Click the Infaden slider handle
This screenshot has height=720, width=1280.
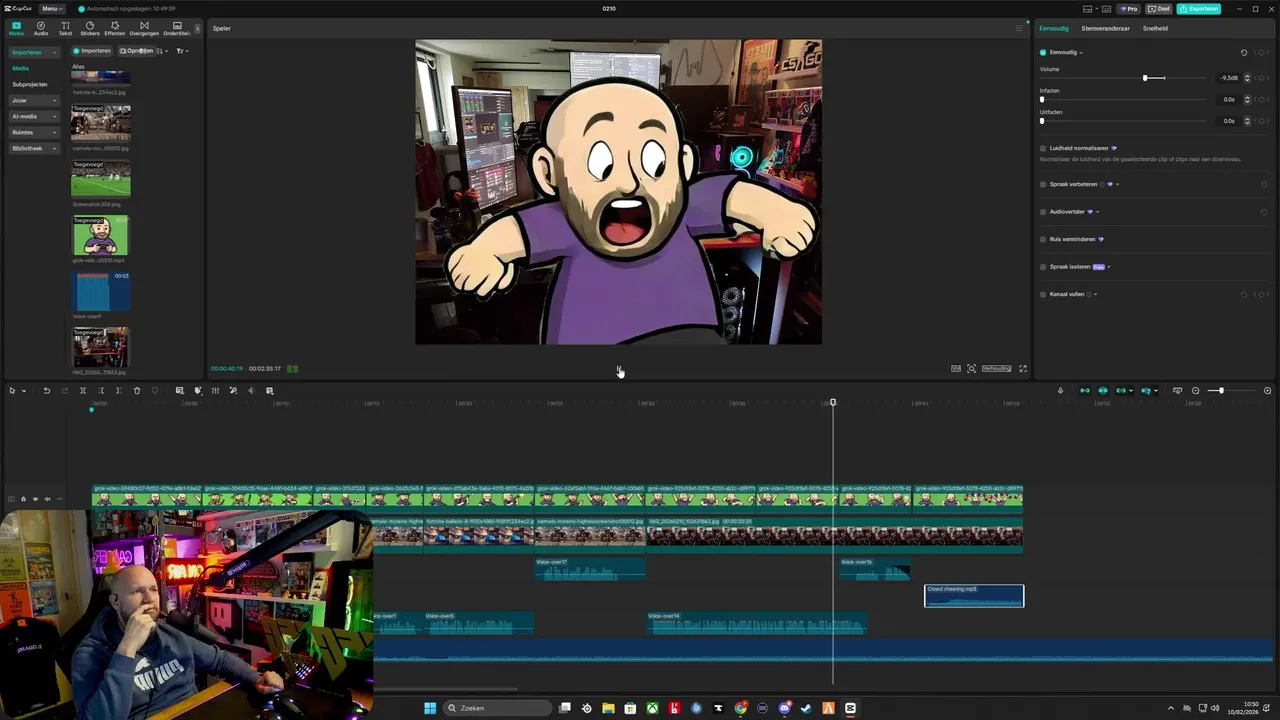point(1042,99)
